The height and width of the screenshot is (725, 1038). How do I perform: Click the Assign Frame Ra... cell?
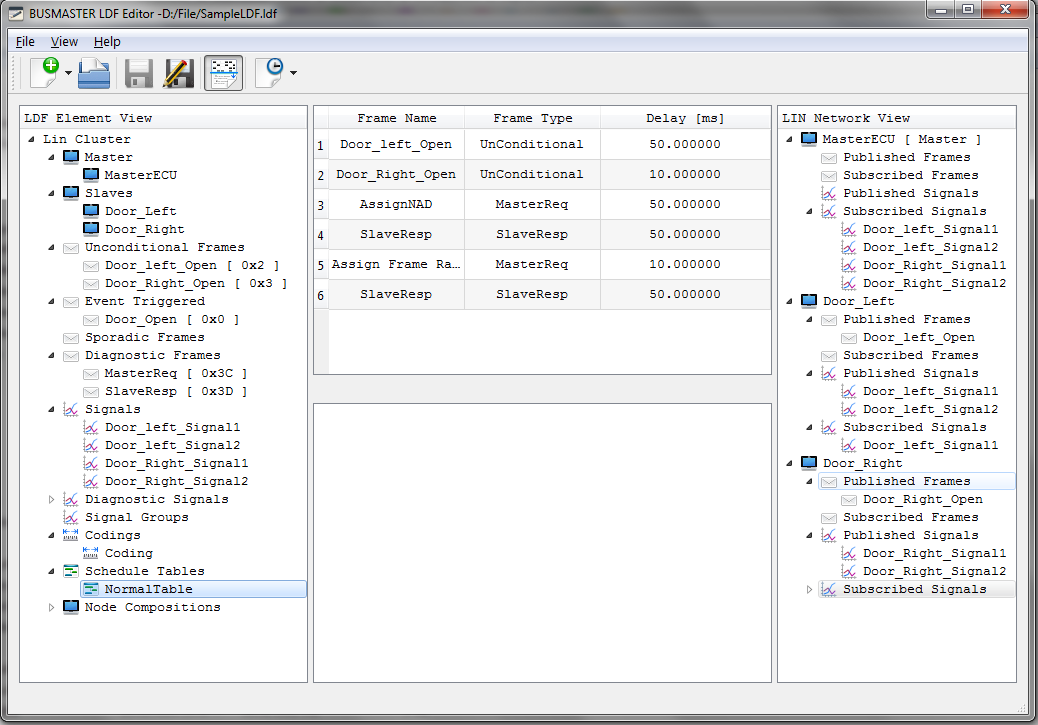(x=397, y=265)
